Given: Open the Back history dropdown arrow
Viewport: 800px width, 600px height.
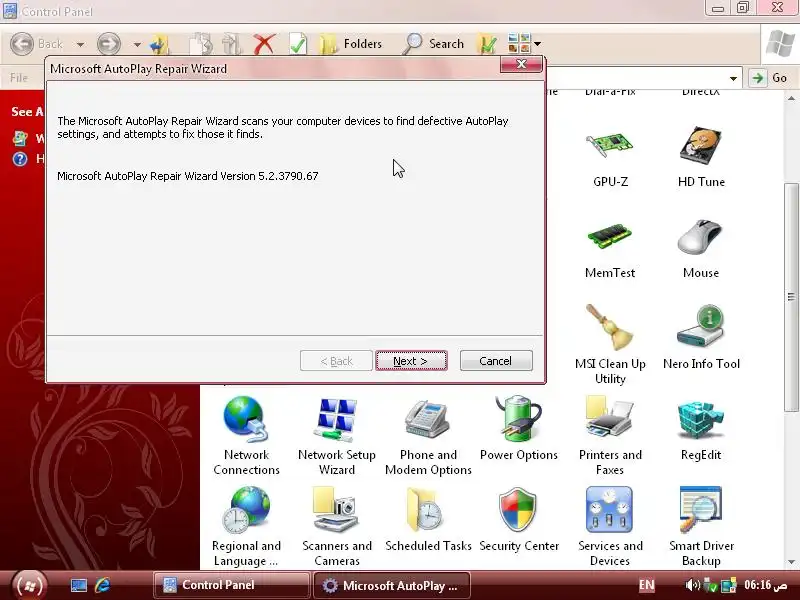Looking at the screenshot, I should 80,45.
